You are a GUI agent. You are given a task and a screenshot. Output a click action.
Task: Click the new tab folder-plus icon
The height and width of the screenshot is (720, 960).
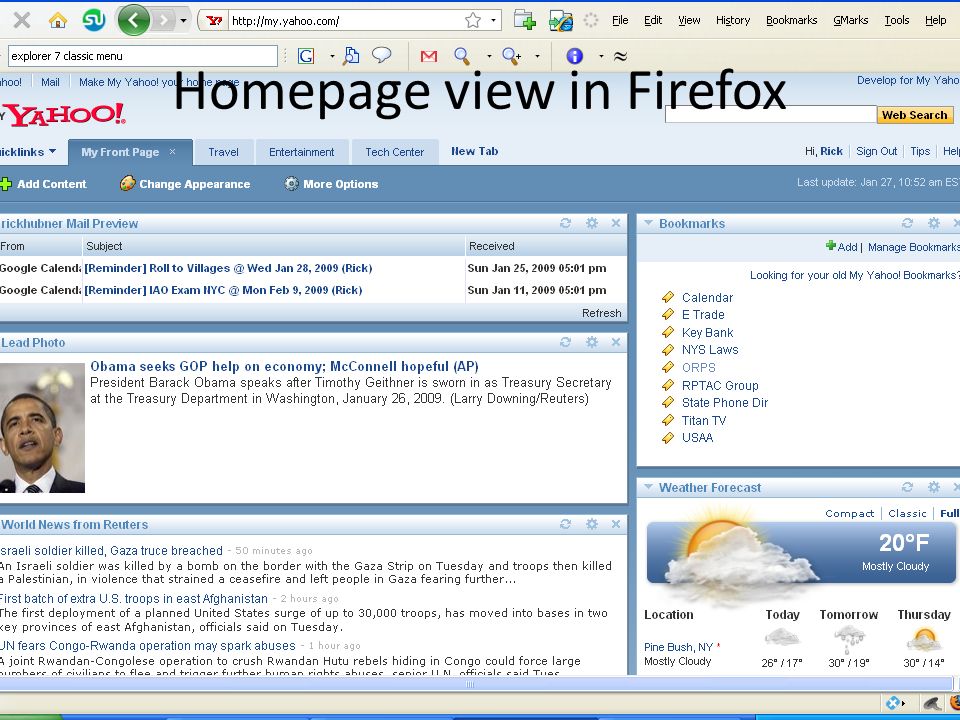click(x=525, y=20)
